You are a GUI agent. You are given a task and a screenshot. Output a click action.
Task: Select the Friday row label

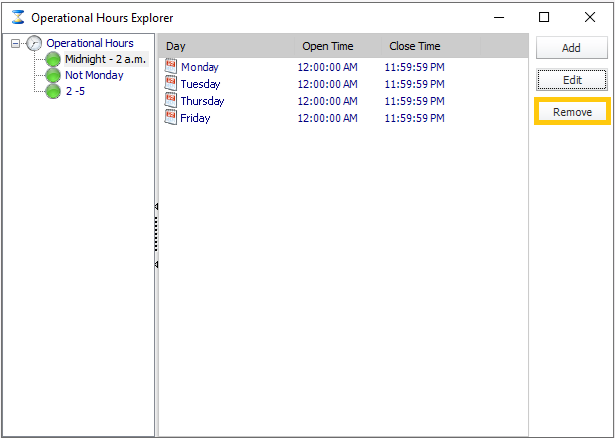coord(195,118)
